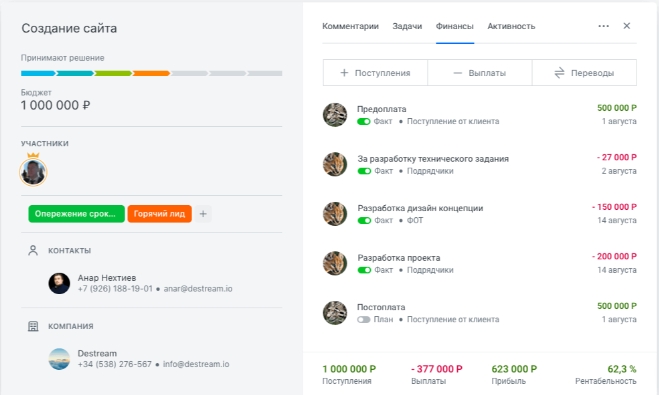Click the avatar beside Разработка проекта
This screenshot has height=395, width=659.
click(335, 263)
